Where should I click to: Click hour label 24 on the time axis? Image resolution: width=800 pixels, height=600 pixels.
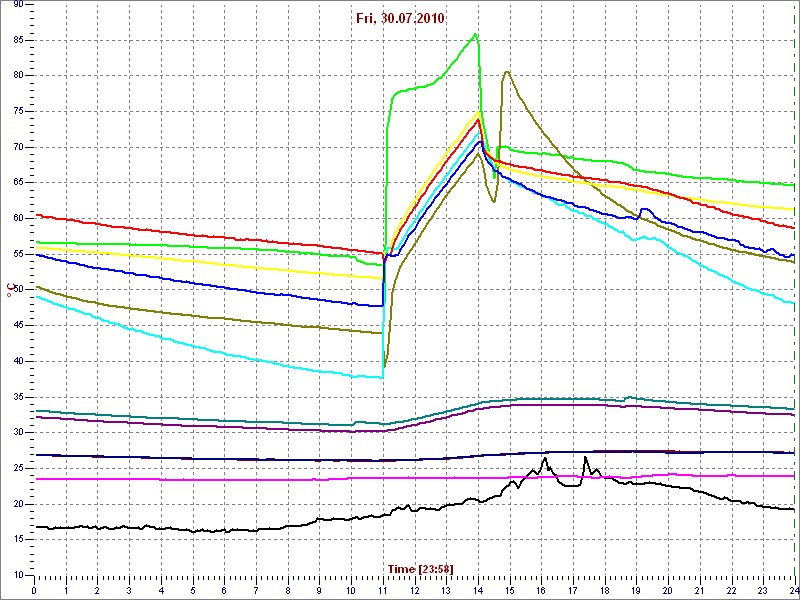pyautogui.click(x=793, y=590)
